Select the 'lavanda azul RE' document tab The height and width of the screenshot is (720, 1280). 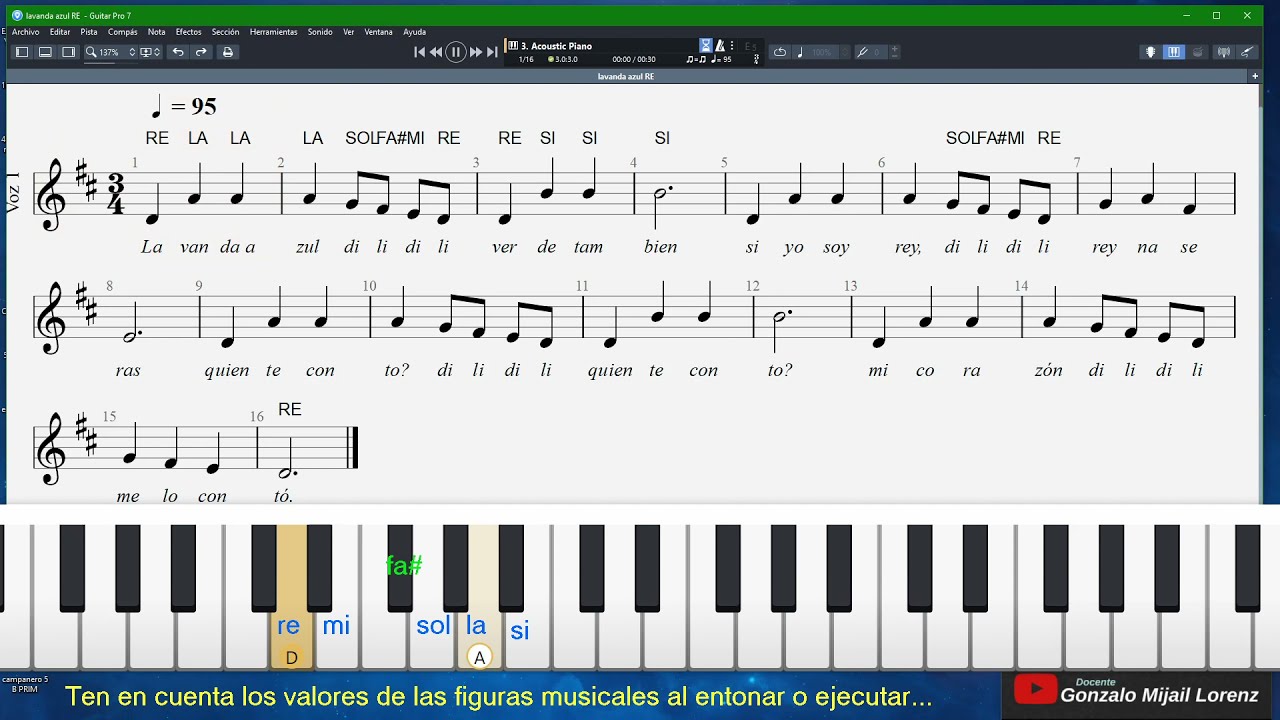[626, 76]
